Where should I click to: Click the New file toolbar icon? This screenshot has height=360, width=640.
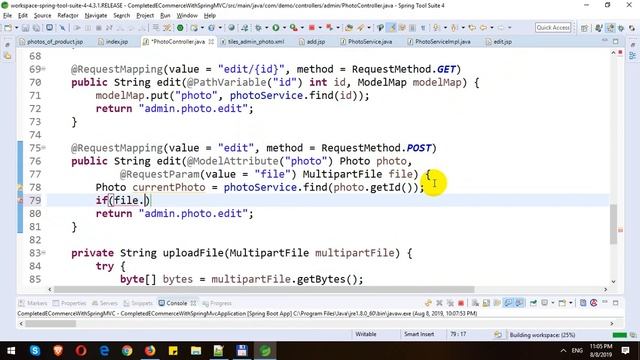pyautogui.click(x=8, y=28)
